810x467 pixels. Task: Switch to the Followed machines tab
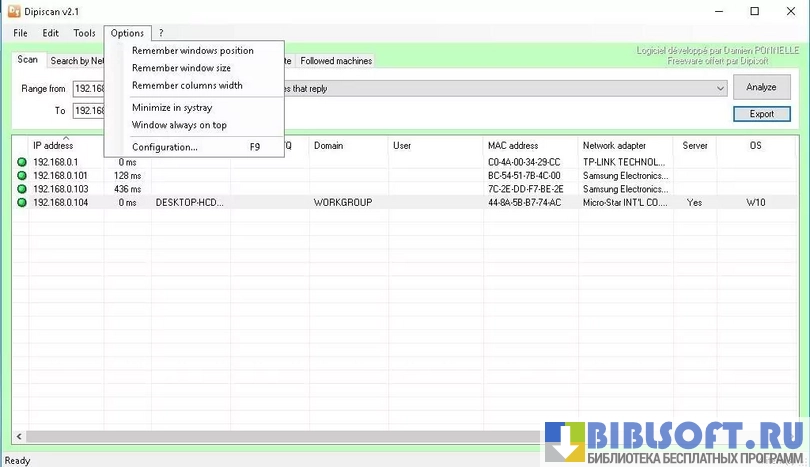(336, 61)
